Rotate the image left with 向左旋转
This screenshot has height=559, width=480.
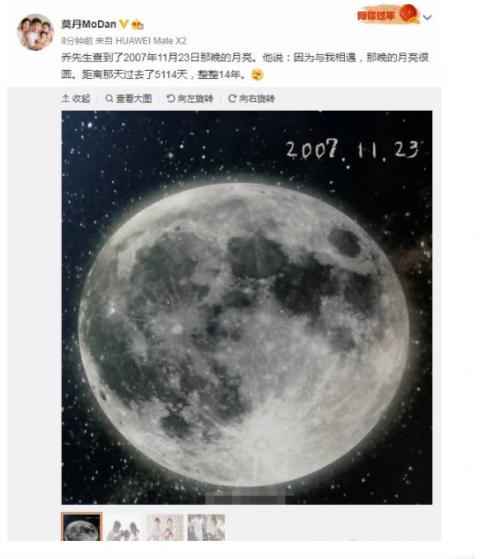point(190,98)
